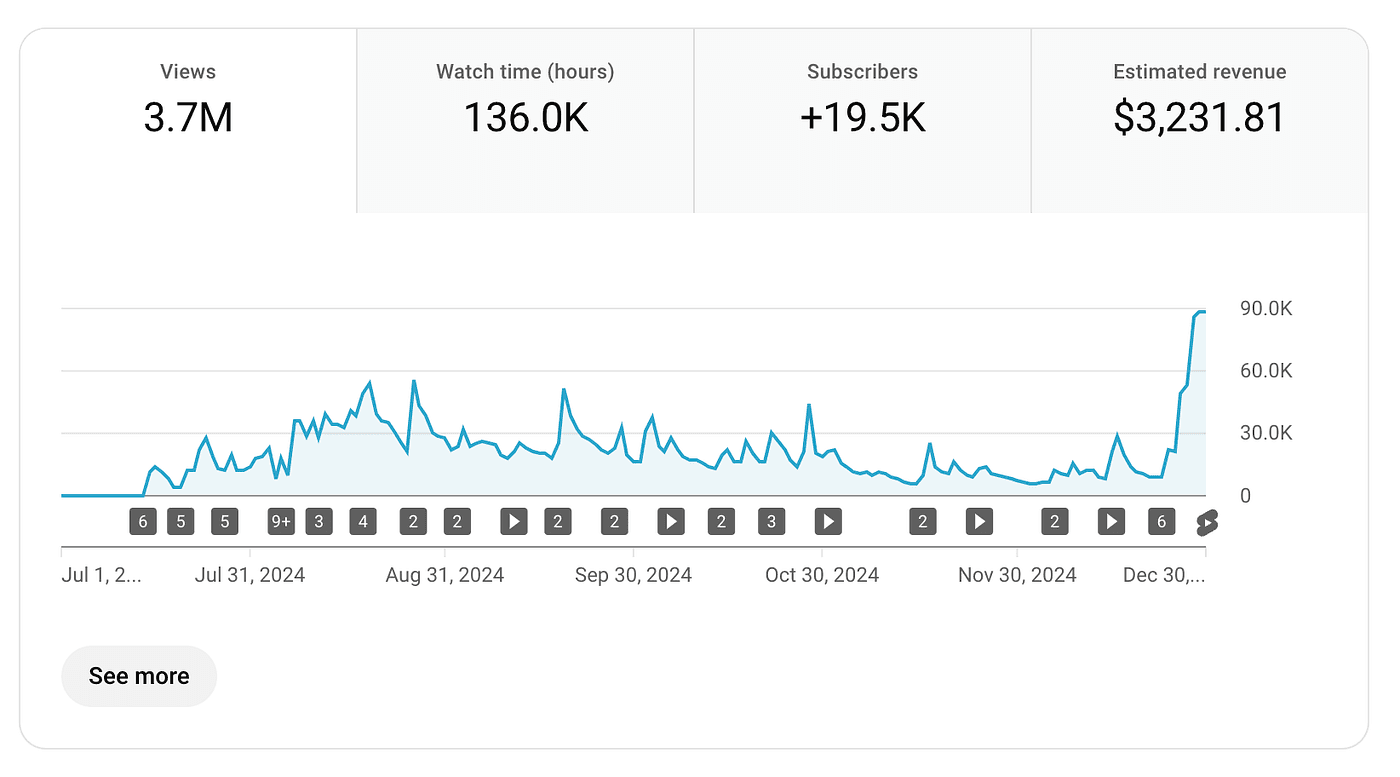
Task: Open the play icon marker just after Oct 30
Action: (828, 521)
